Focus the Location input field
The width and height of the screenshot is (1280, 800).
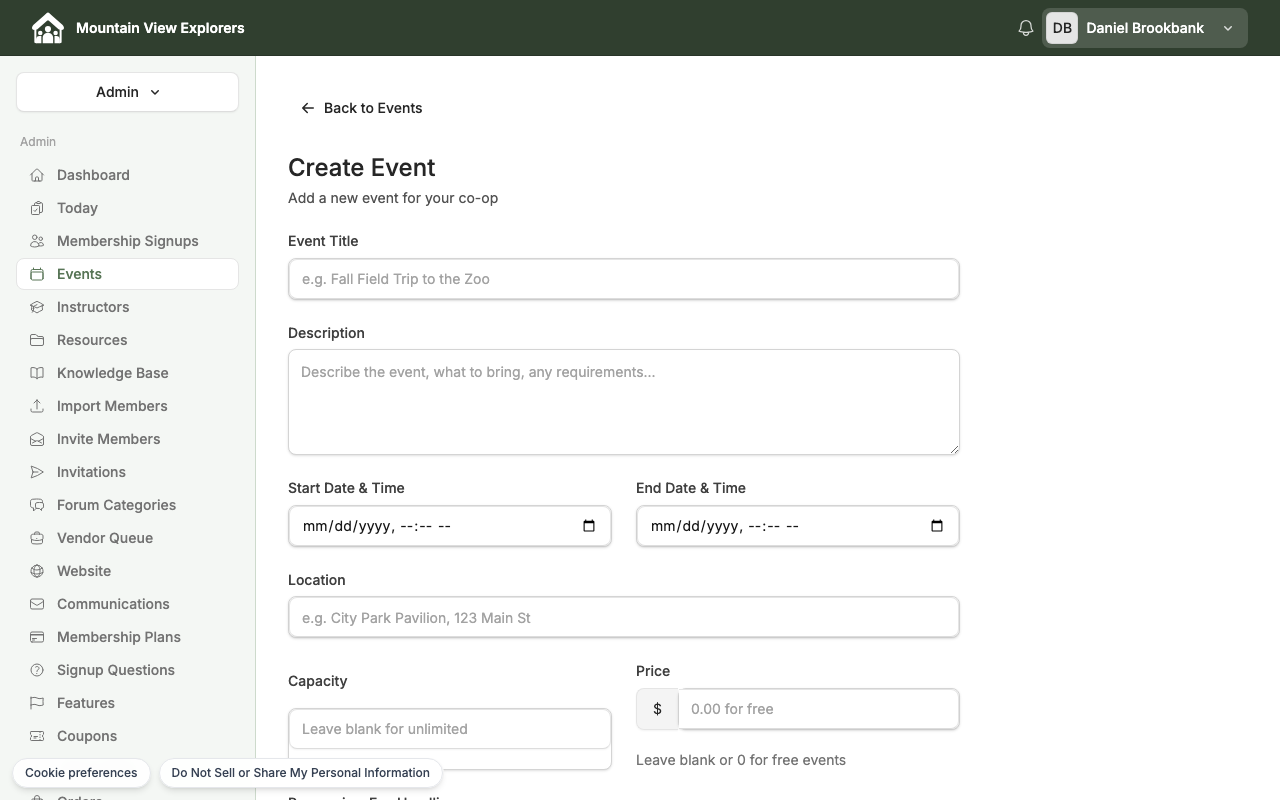pyautogui.click(x=624, y=618)
